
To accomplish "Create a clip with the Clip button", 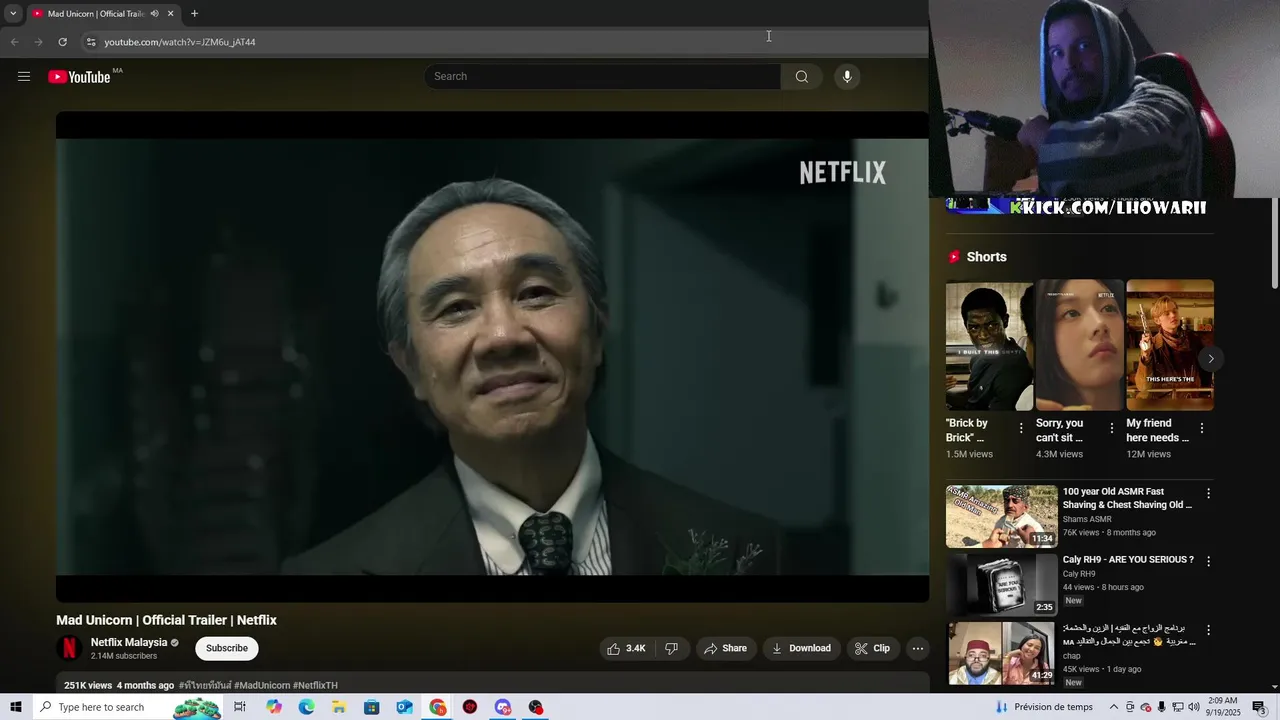I will coord(872,648).
